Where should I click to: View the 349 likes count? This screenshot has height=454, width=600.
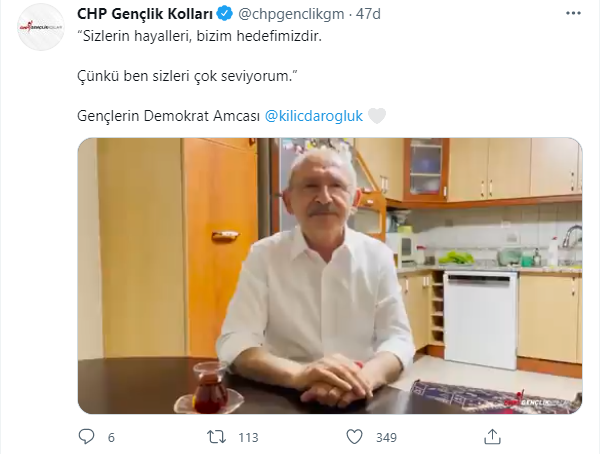pos(386,437)
